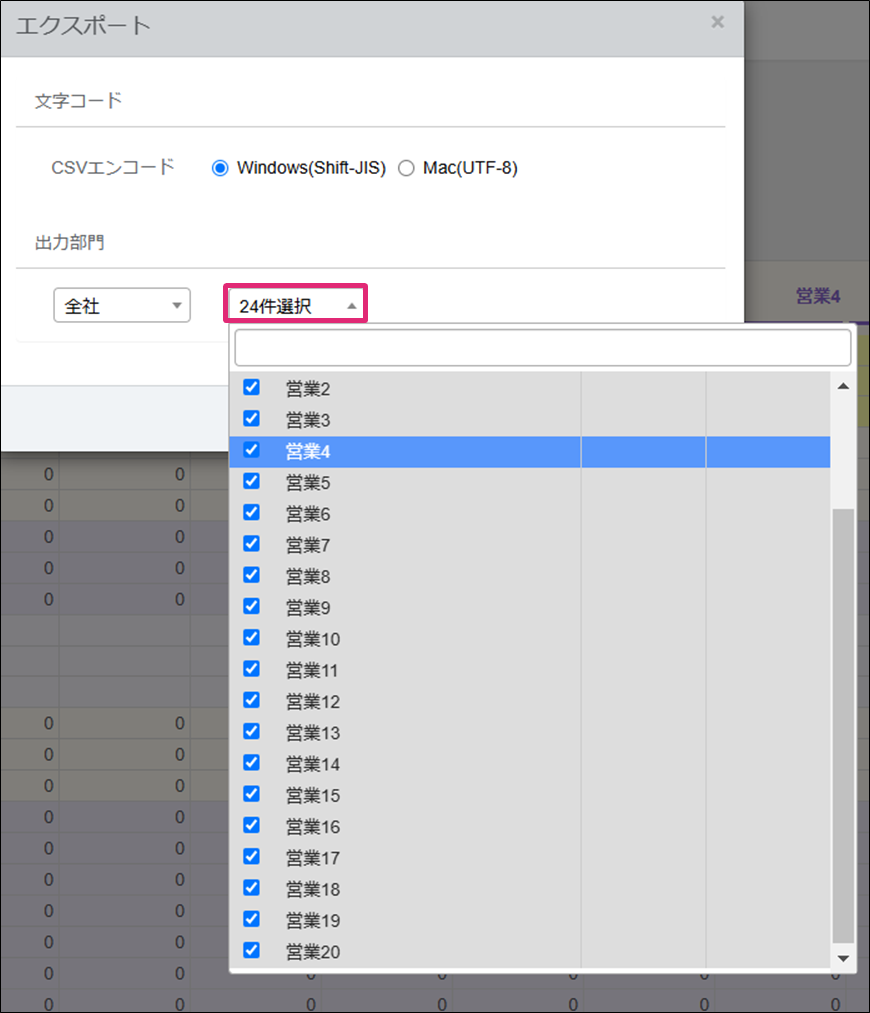Uncheck the 営業2 checkbox
This screenshot has width=870, height=1013.
(x=252, y=387)
